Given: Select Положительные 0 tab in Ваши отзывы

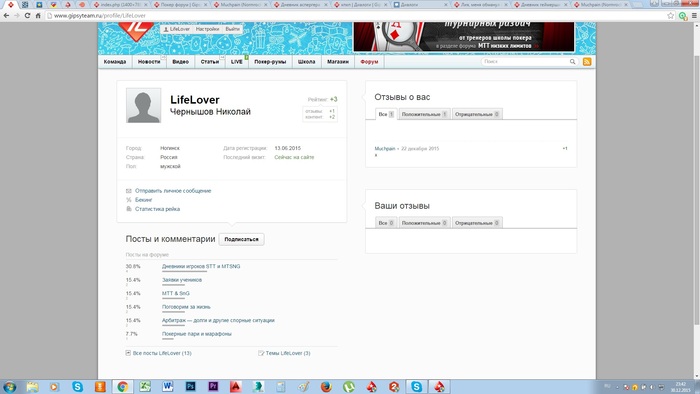Looking at the screenshot, I should (x=424, y=223).
